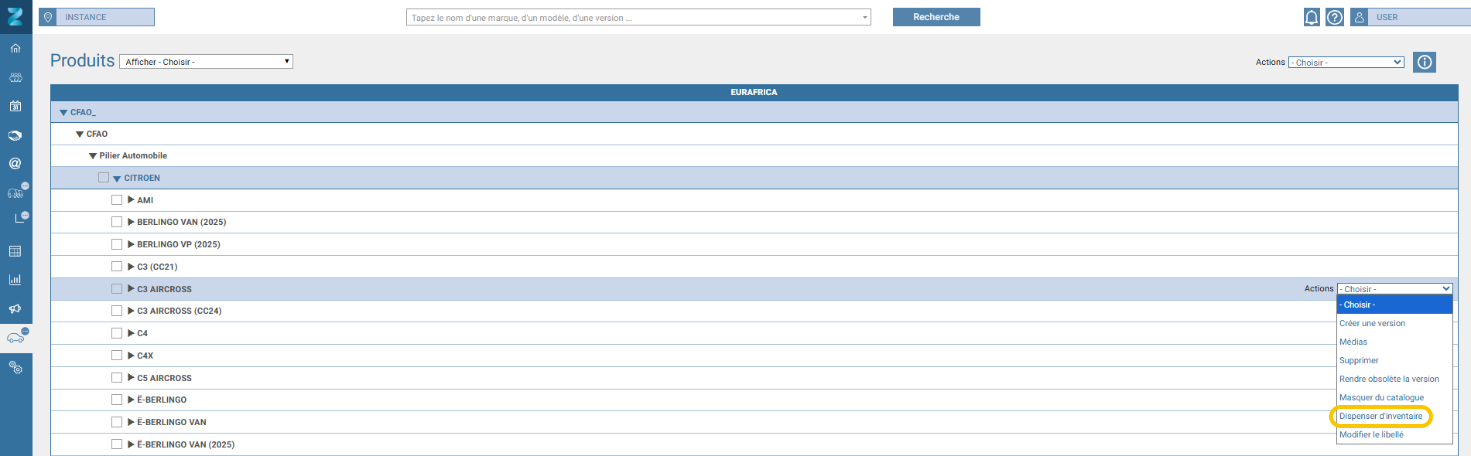Click the Recherche button
The width and height of the screenshot is (1471, 456).
click(x=936, y=17)
